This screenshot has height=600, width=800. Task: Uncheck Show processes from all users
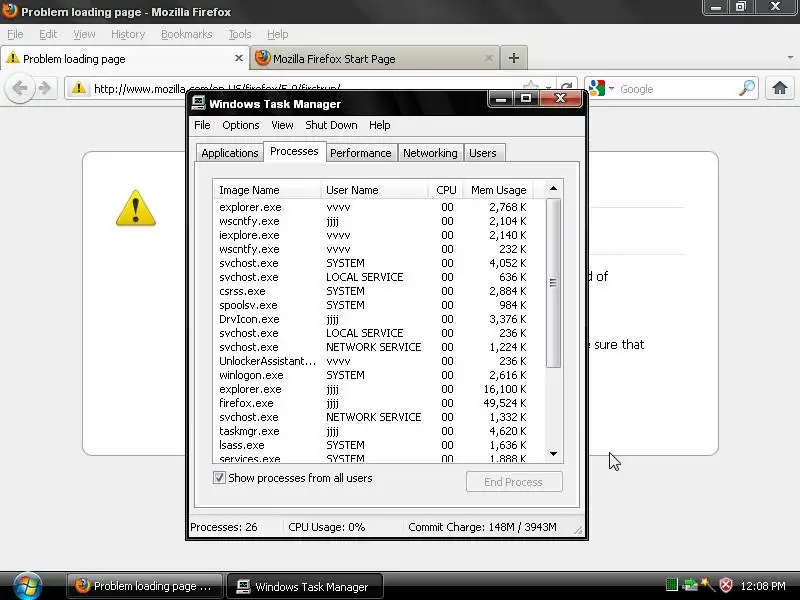click(x=219, y=478)
